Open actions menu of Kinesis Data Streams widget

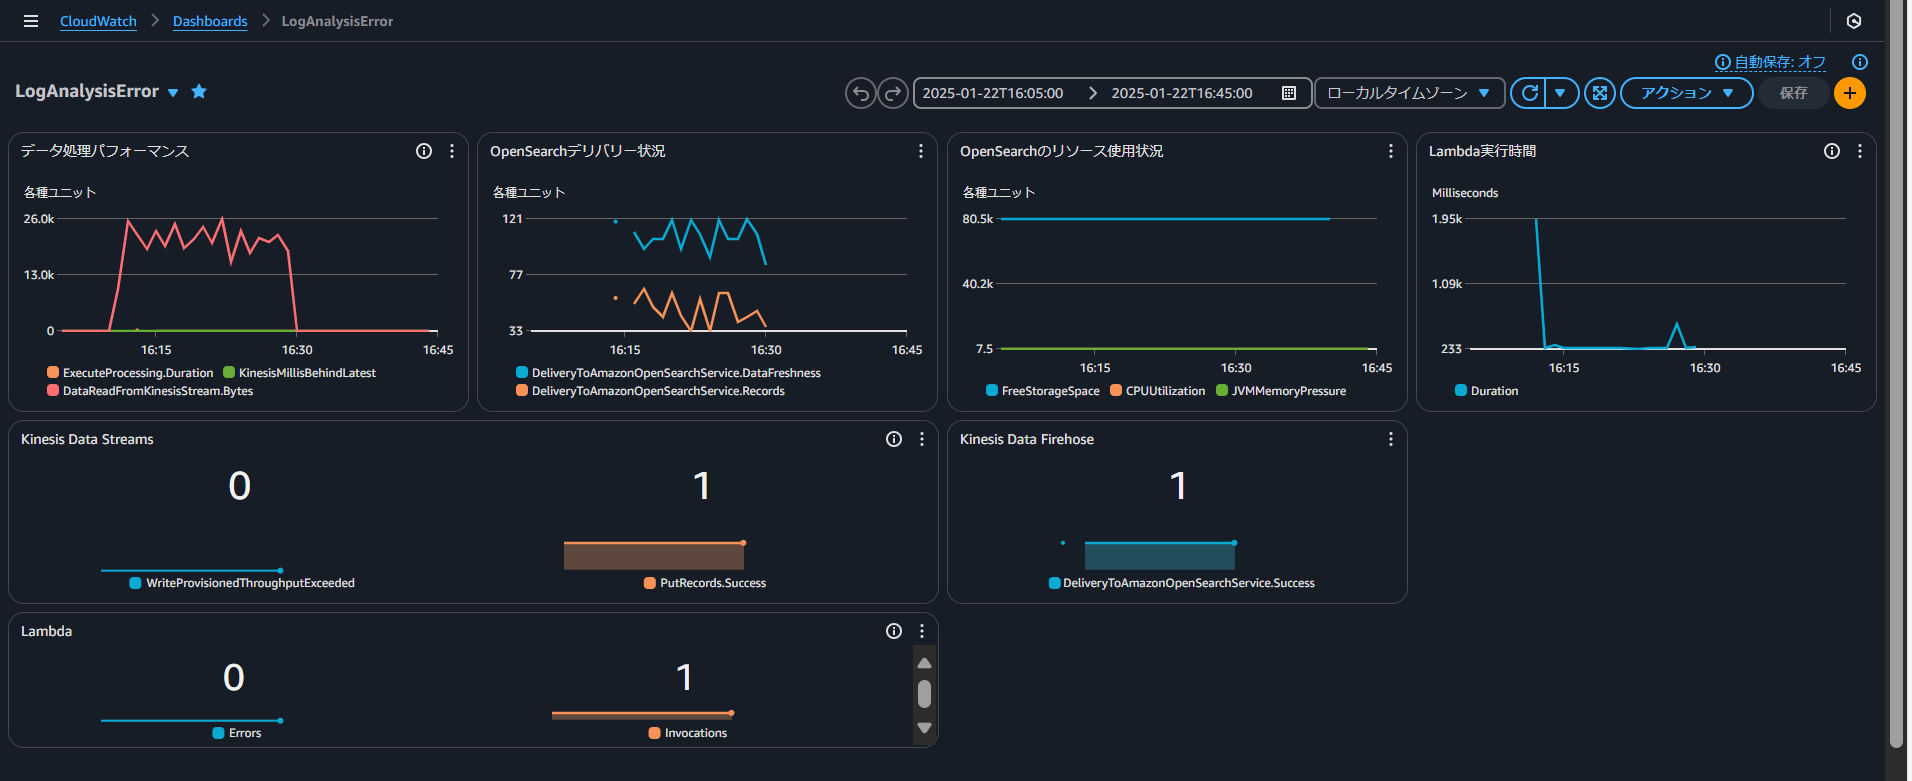(922, 439)
